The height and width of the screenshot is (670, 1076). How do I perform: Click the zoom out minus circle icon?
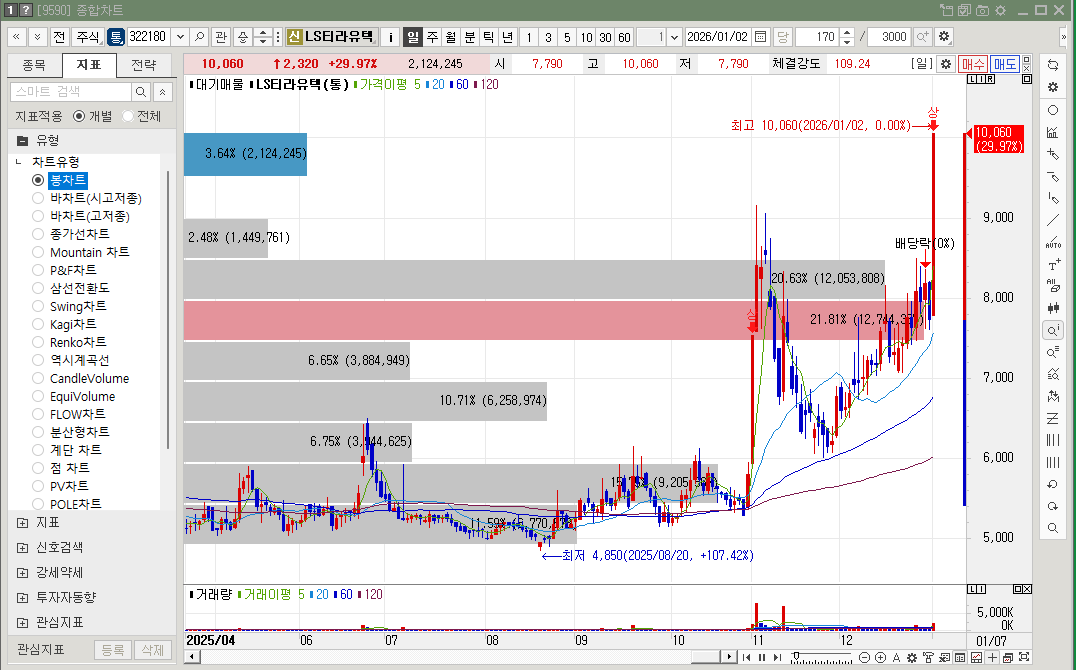(x=865, y=658)
